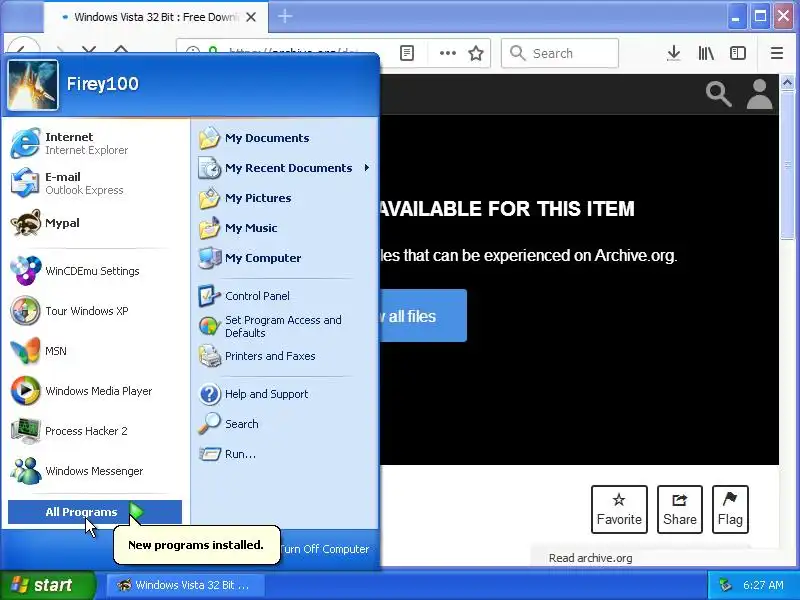800x600 pixels.
Task: Expand My Recent Documents submenu
Action: coord(285,168)
